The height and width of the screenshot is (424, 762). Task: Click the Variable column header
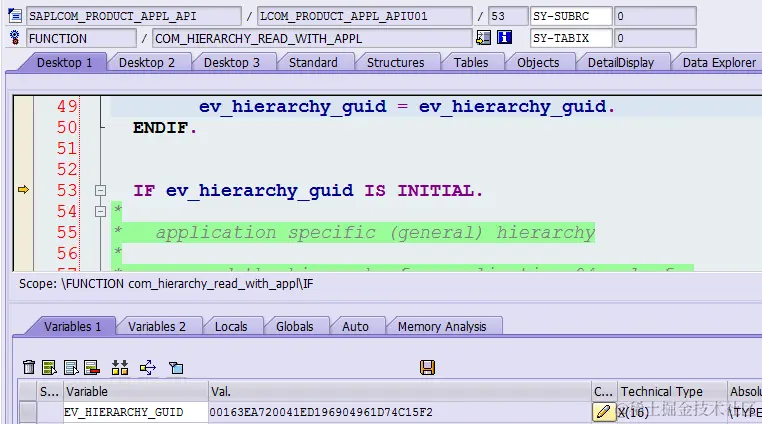pos(136,391)
